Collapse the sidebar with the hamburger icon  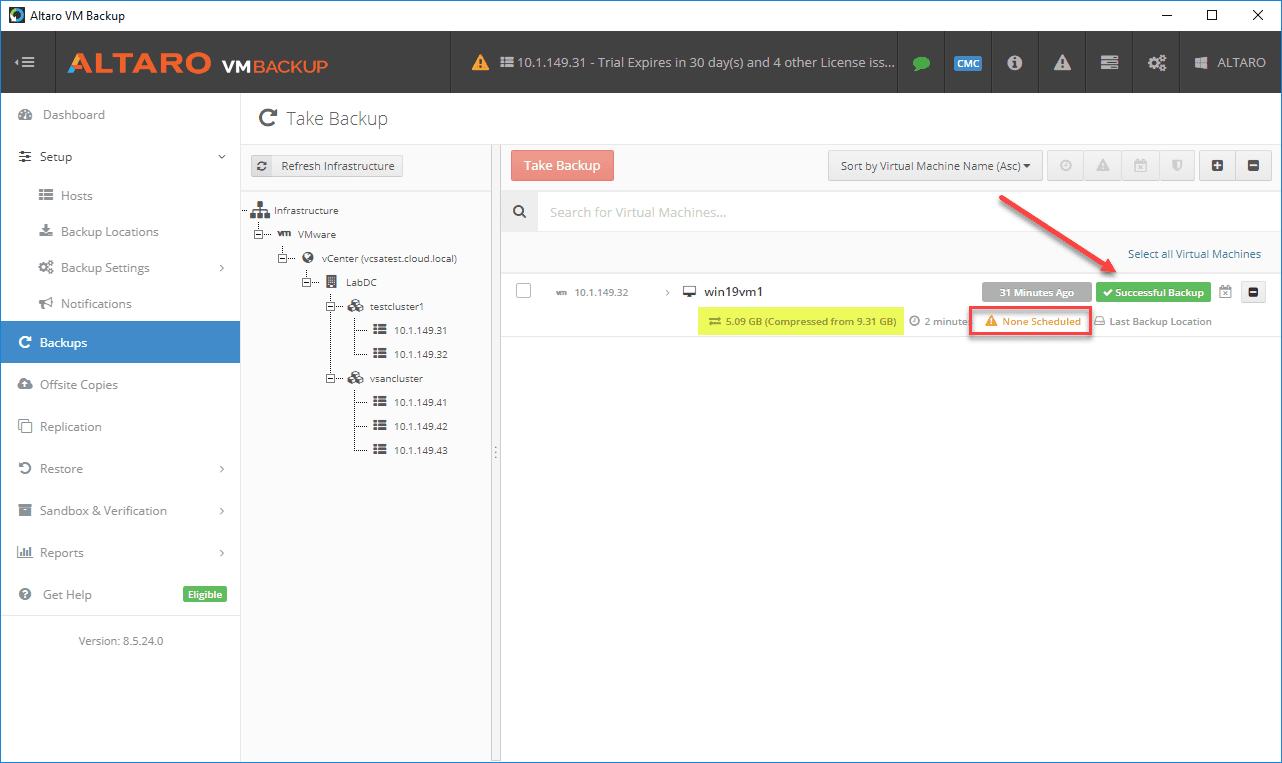[25, 62]
